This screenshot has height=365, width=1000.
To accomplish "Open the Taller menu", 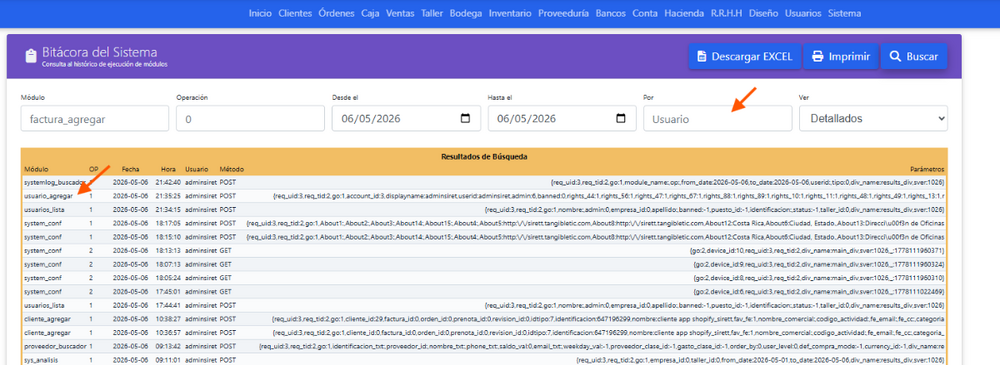I will pyautogui.click(x=432, y=13).
